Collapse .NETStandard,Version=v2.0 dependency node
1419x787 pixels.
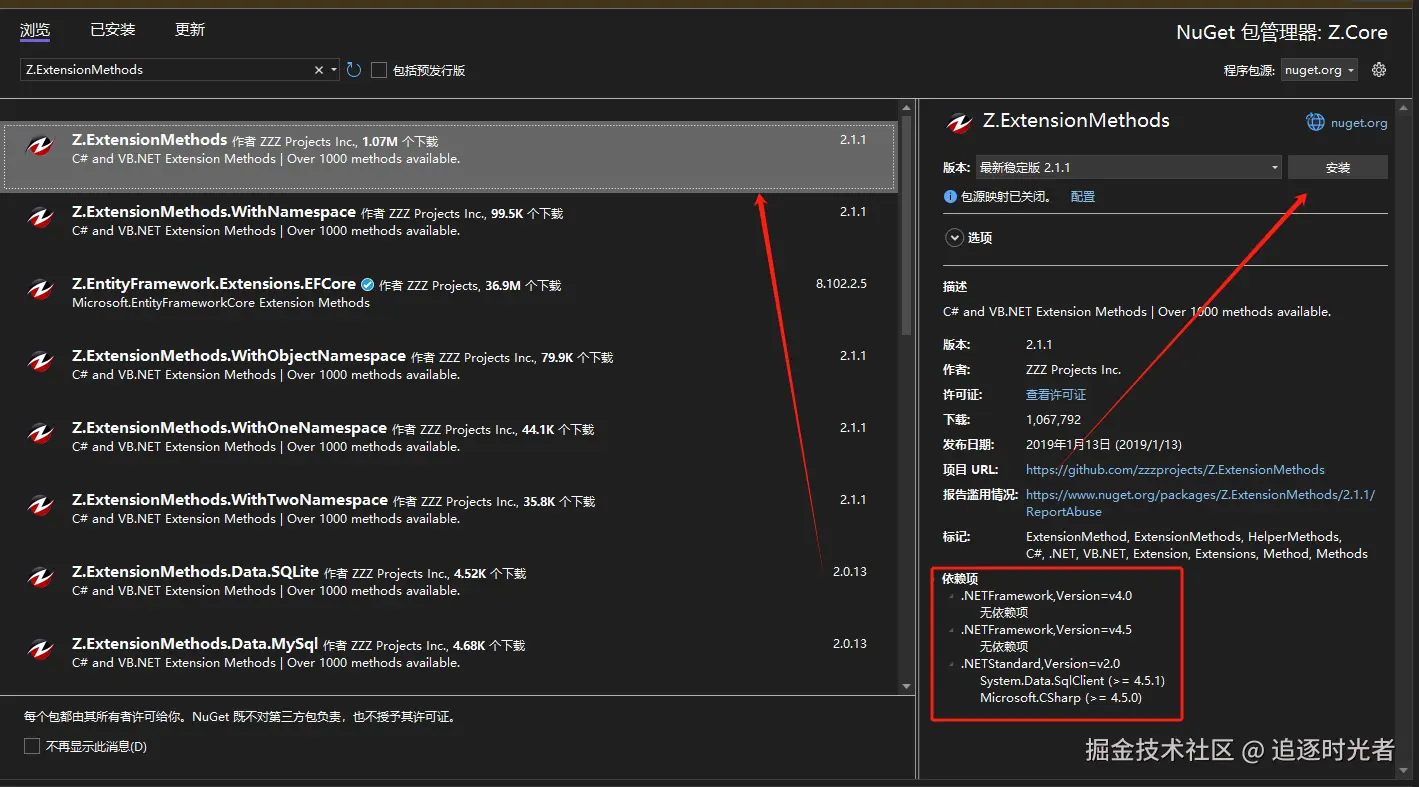[x=952, y=664]
